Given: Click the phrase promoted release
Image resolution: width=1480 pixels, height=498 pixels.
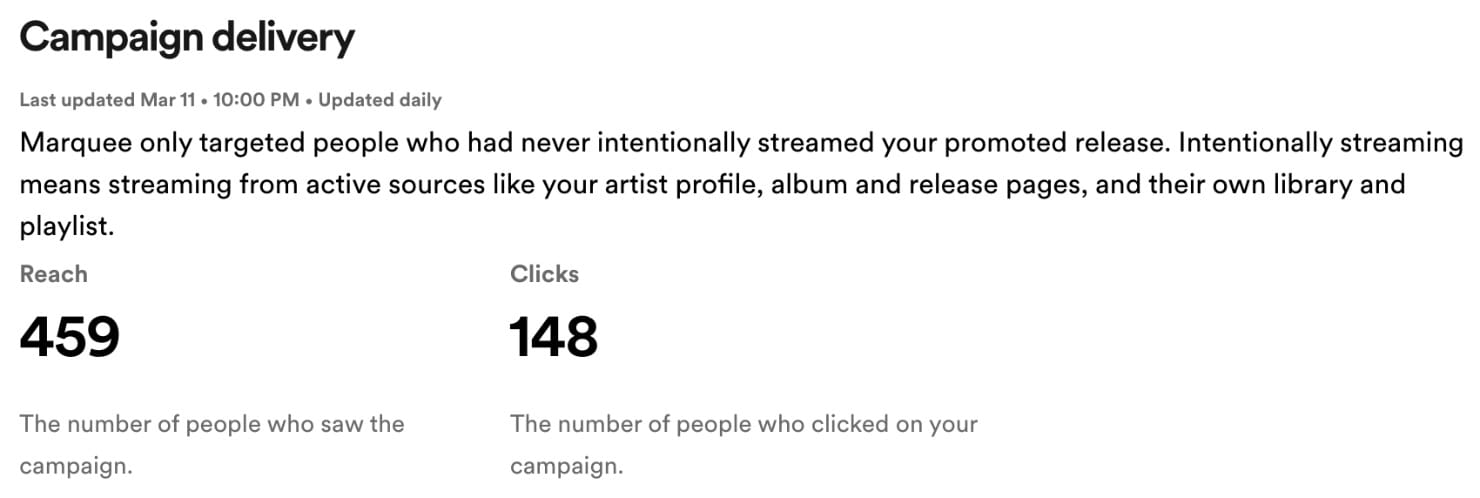Looking at the screenshot, I should (1054, 143).
